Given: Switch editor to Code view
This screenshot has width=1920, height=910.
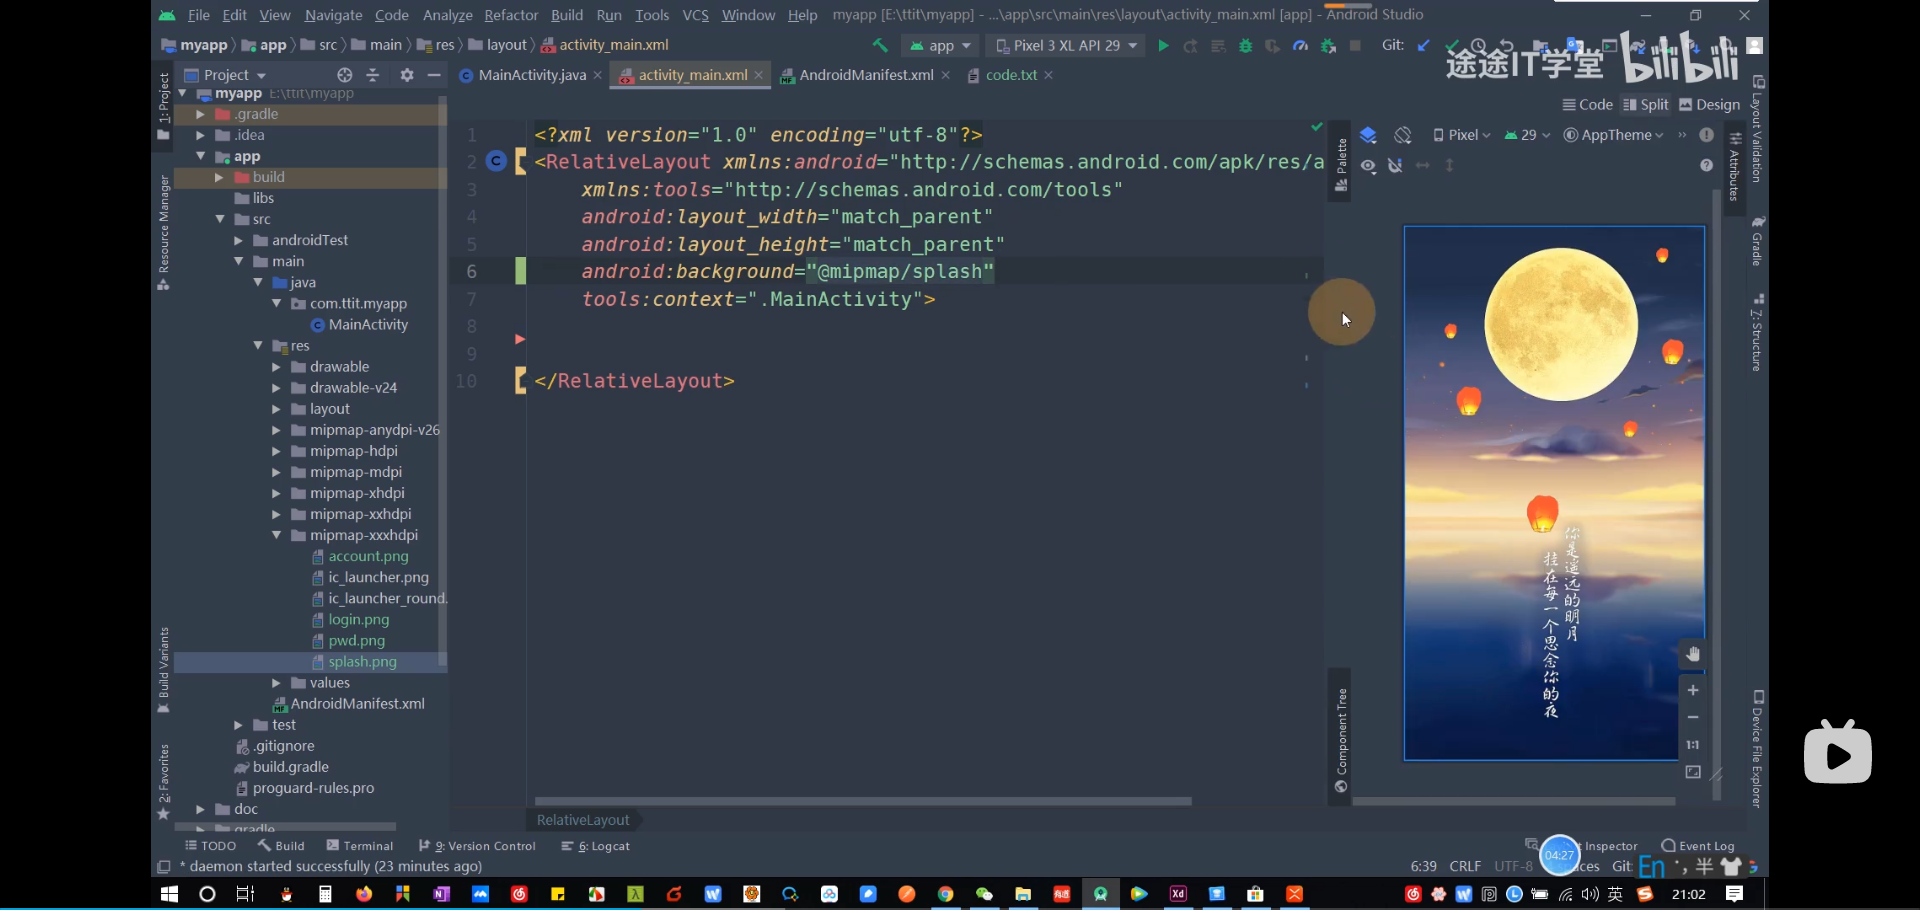Looking at the screenshot, I should [1587, 105].
